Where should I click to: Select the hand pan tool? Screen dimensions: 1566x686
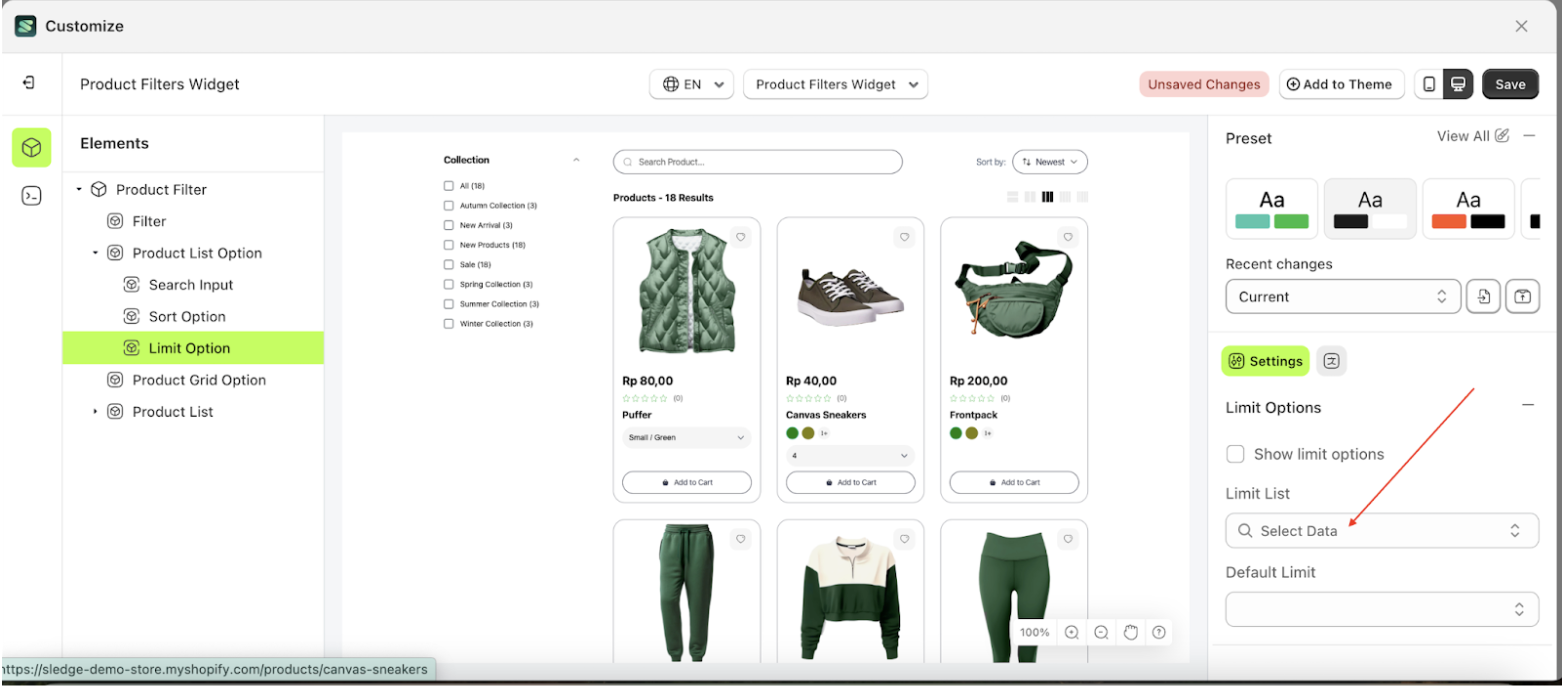(1130, 632)
